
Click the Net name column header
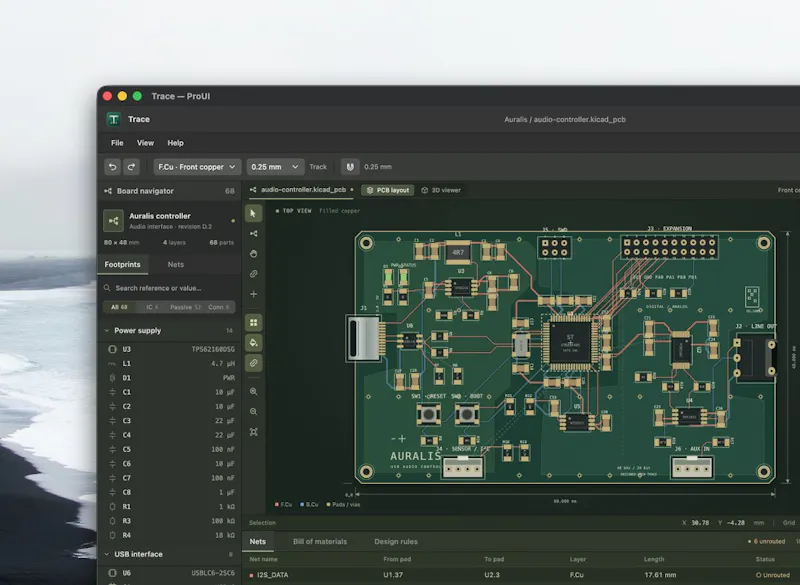[x=263, y=559]
